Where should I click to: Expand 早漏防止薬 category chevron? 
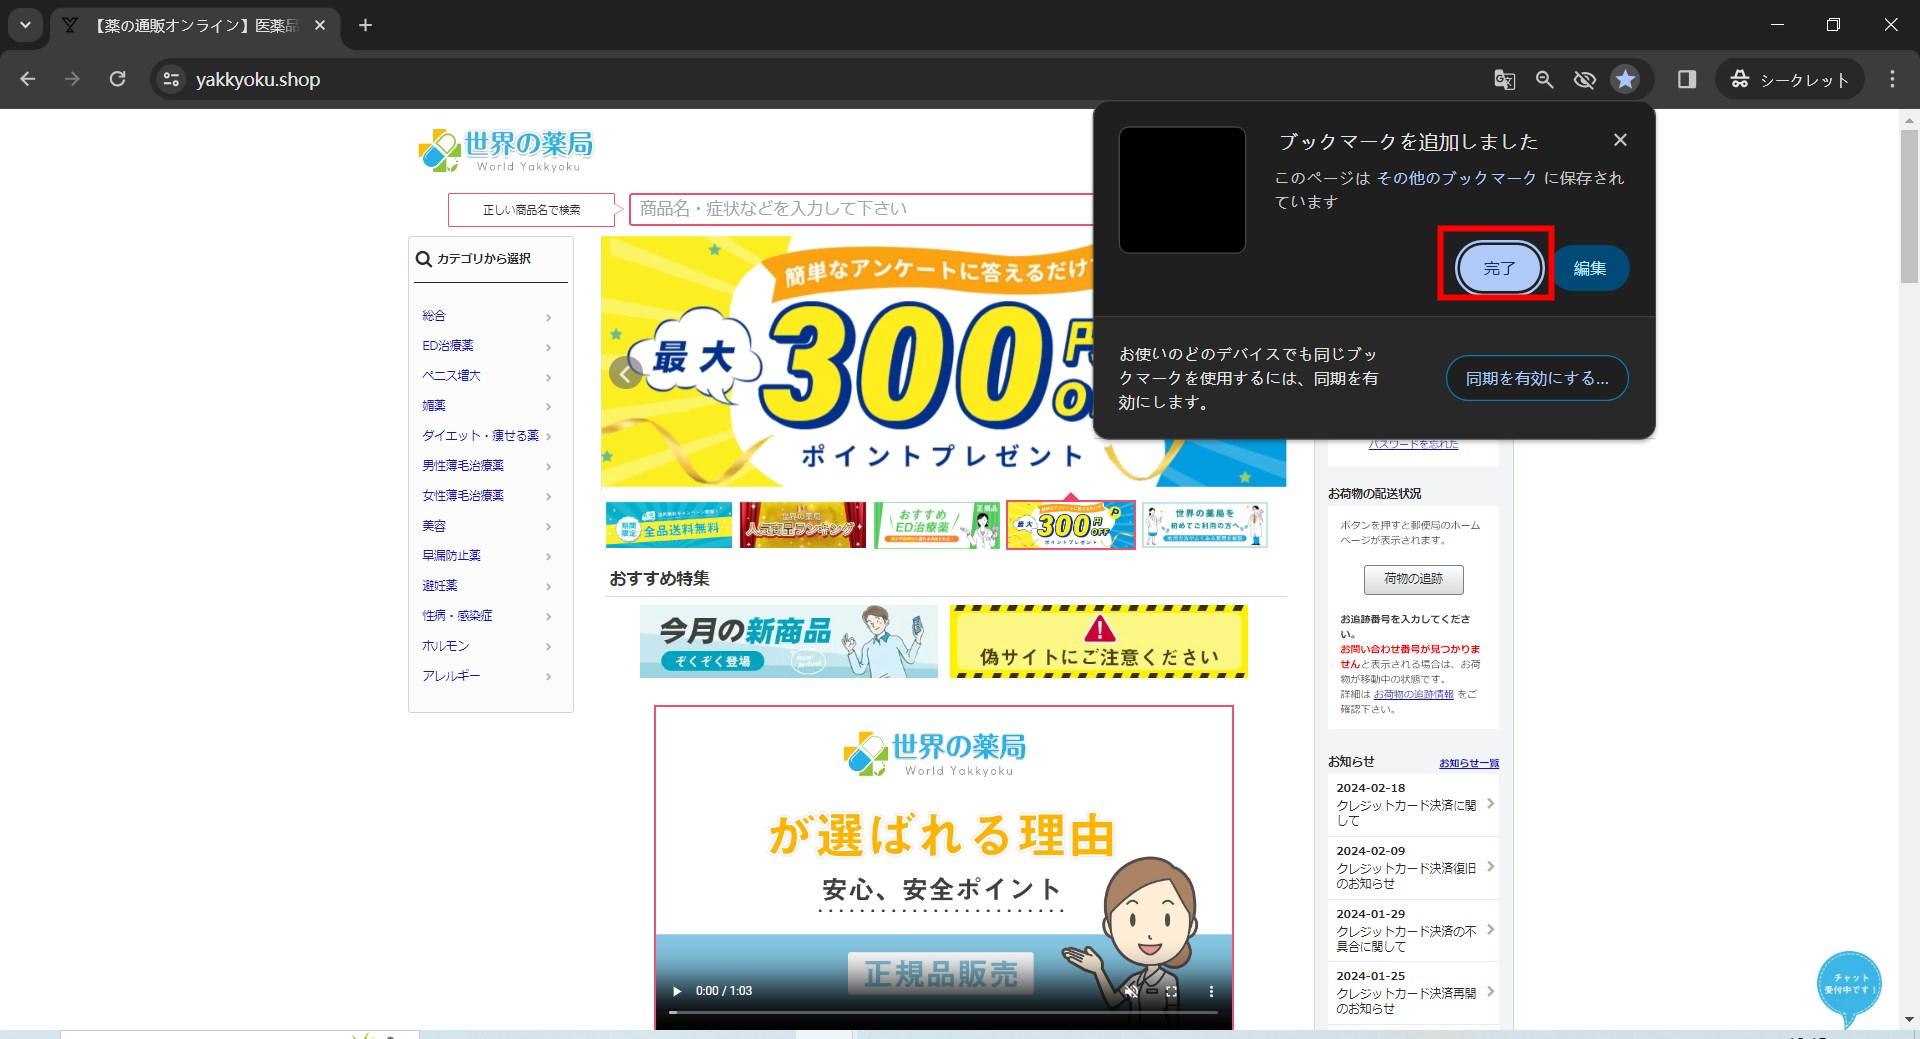(x=548, y=557)
